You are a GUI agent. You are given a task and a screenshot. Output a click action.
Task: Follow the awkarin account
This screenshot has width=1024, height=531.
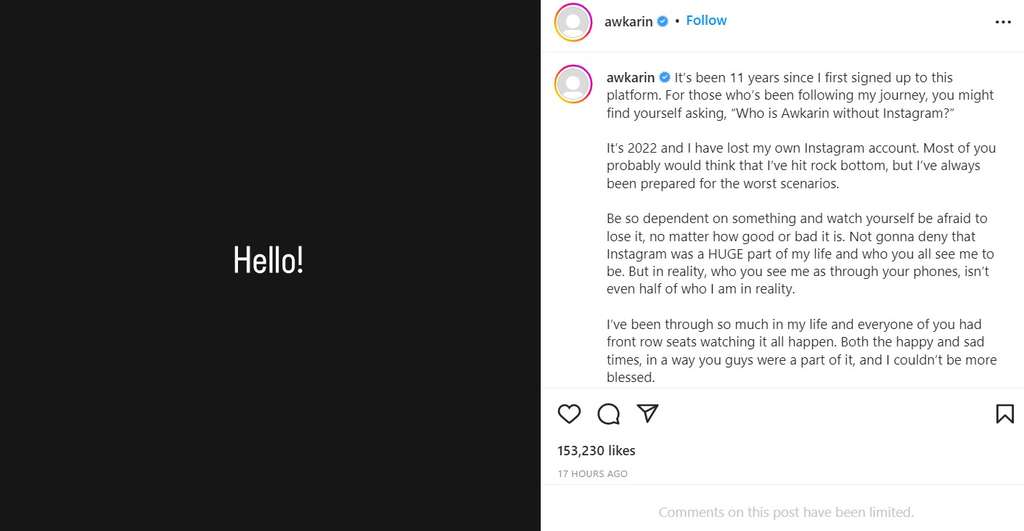[x=706, y=21]
